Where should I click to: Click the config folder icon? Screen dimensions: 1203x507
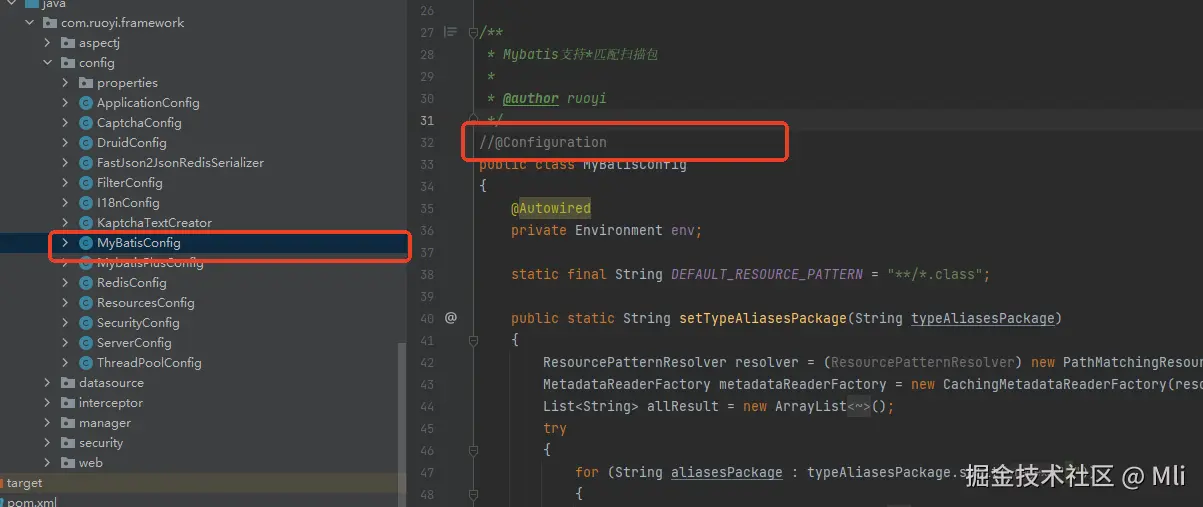(68, 62)
